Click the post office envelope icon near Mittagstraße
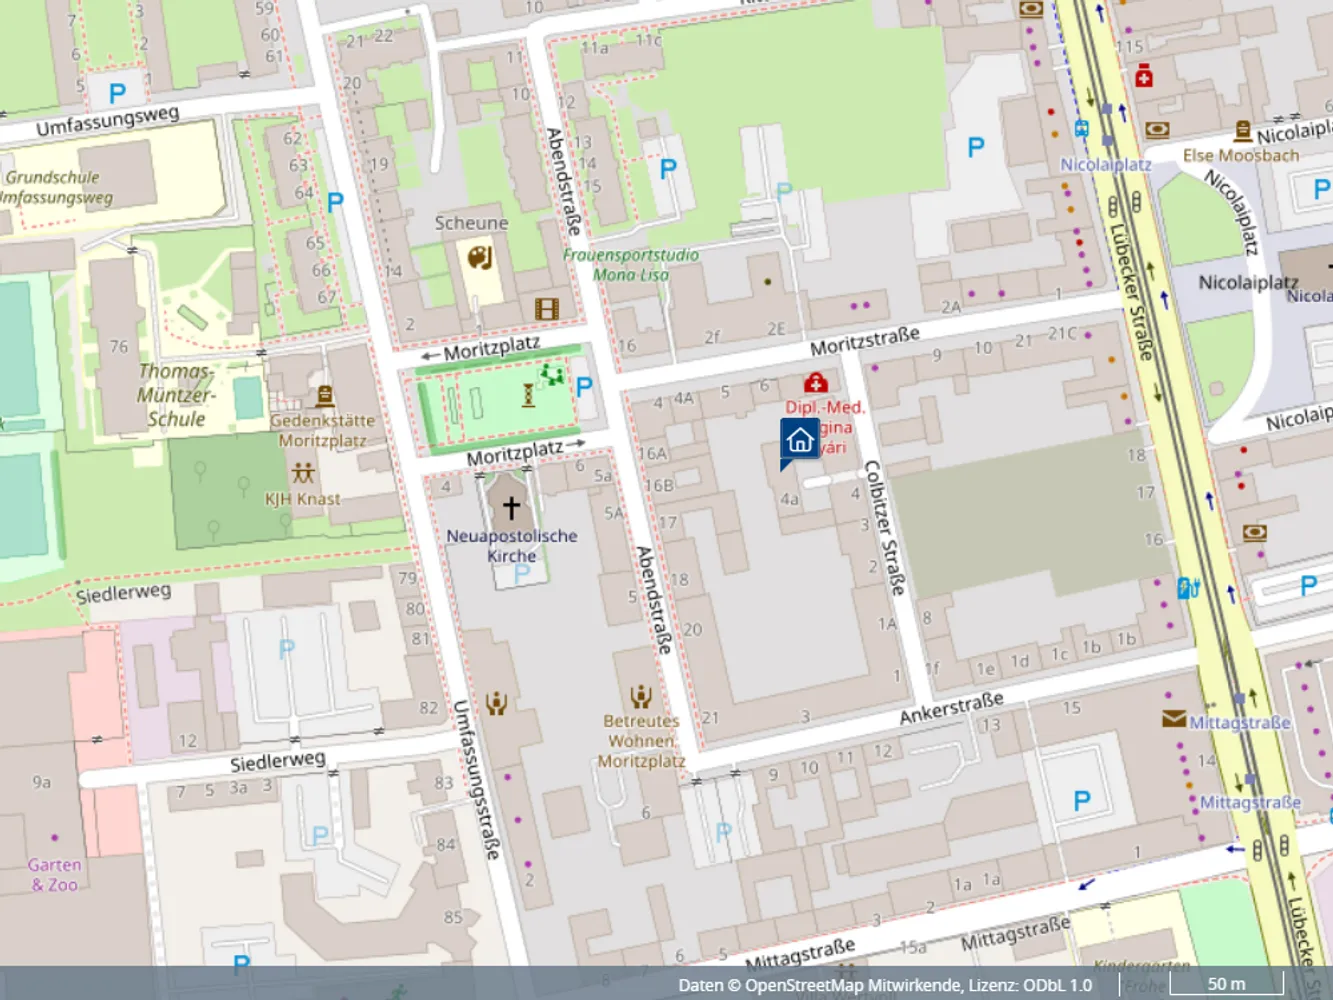 coord(1174,719)
